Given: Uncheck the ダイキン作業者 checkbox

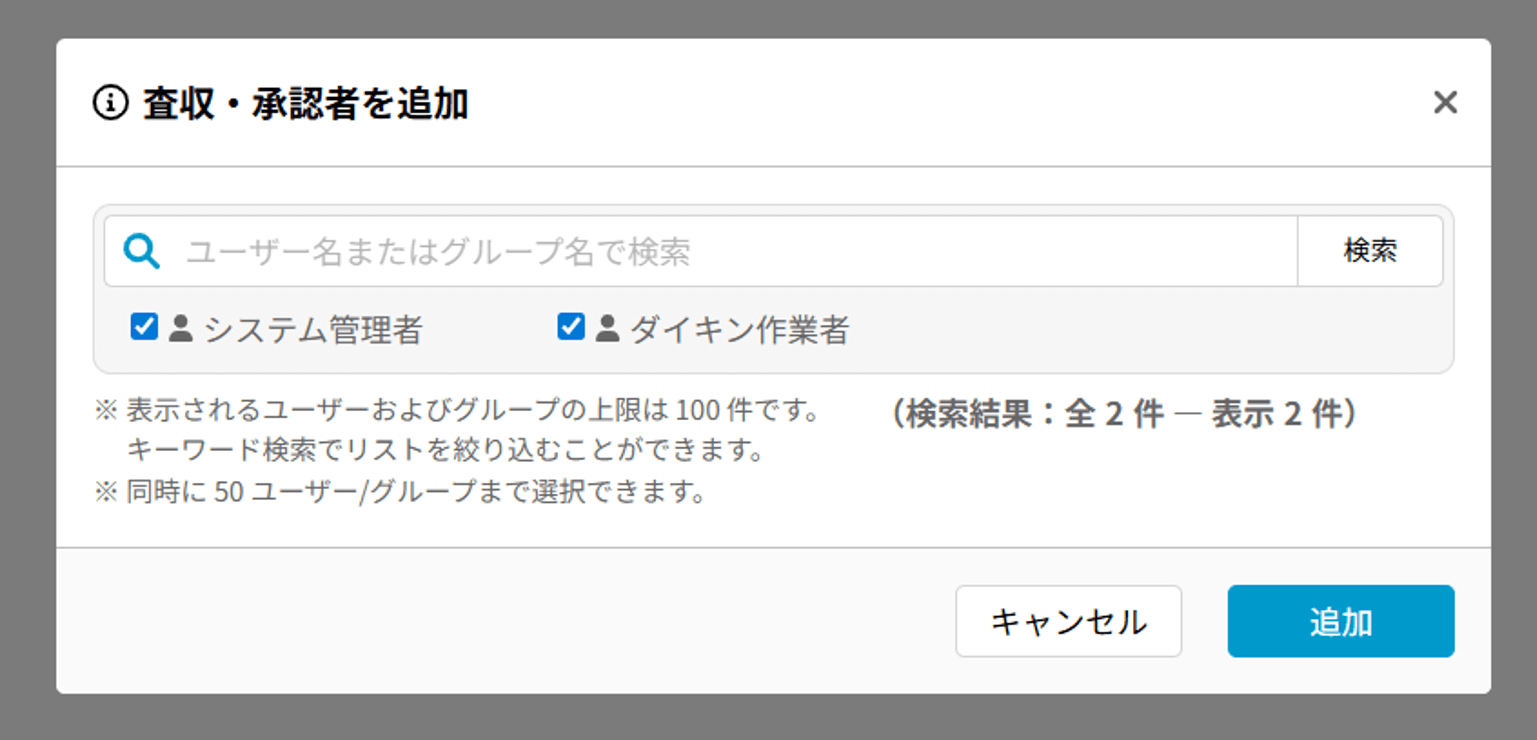Looking at the screenshot, I should [571, 327].
